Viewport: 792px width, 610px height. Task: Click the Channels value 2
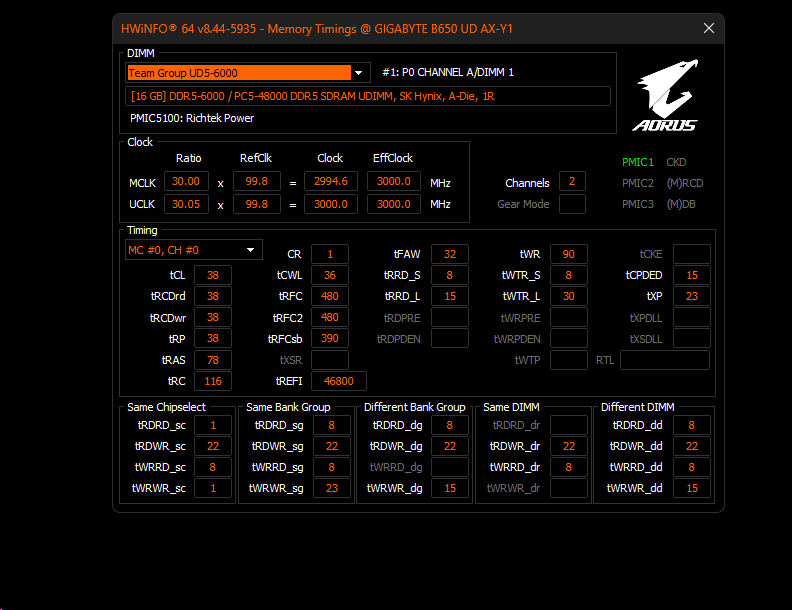(x=572, y=181)
